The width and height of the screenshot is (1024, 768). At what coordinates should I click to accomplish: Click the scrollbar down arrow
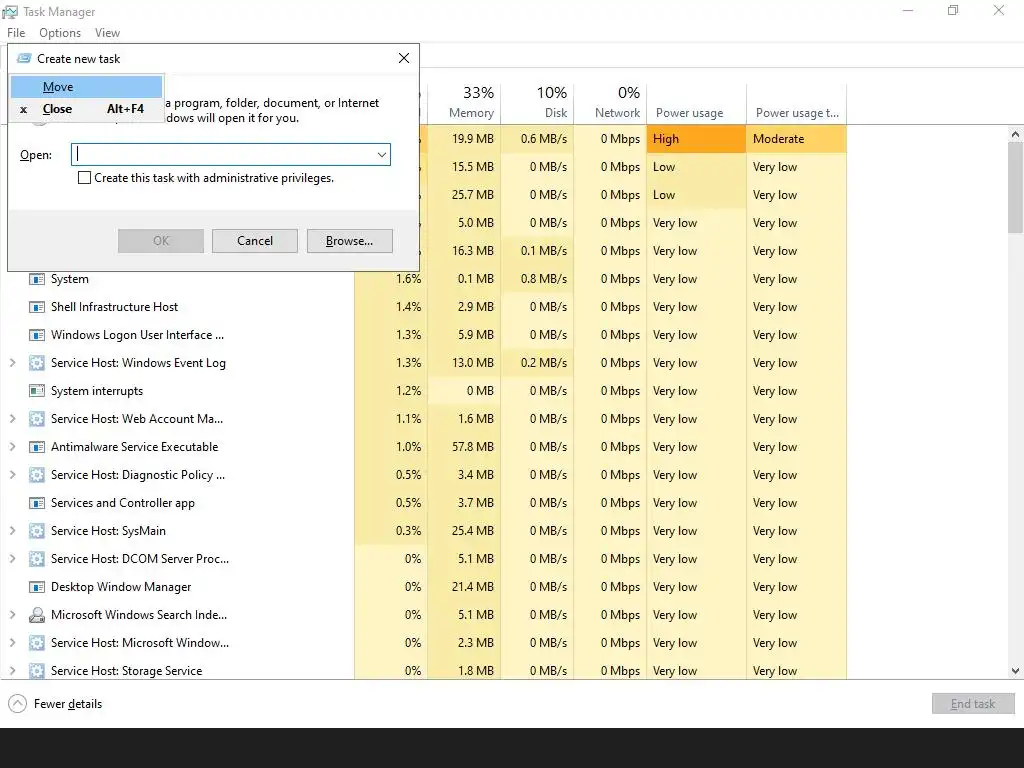click(1015, 671)
